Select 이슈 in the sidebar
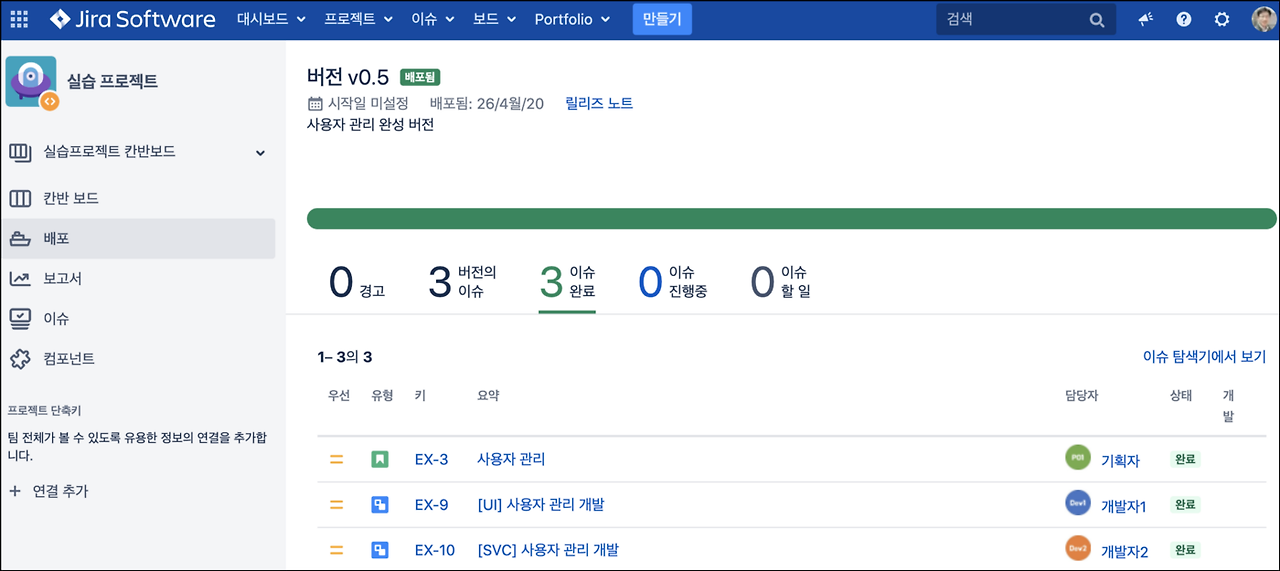Image resolution: width=1280 pixels, height=571 pixels. (138, 318)
